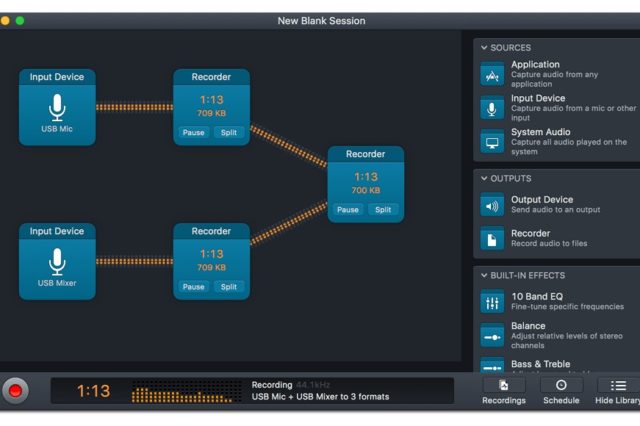This screenshot has height=426, width=640.
Task: Click the yellow minimize window button
Action: [5, 21]
